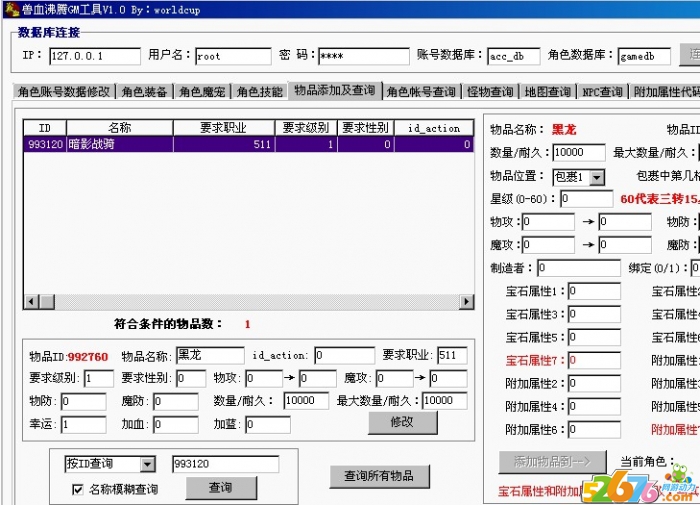Screen dimensions: 700x505
Task: Focus the 幸运 input field
Action: (83, 425)
